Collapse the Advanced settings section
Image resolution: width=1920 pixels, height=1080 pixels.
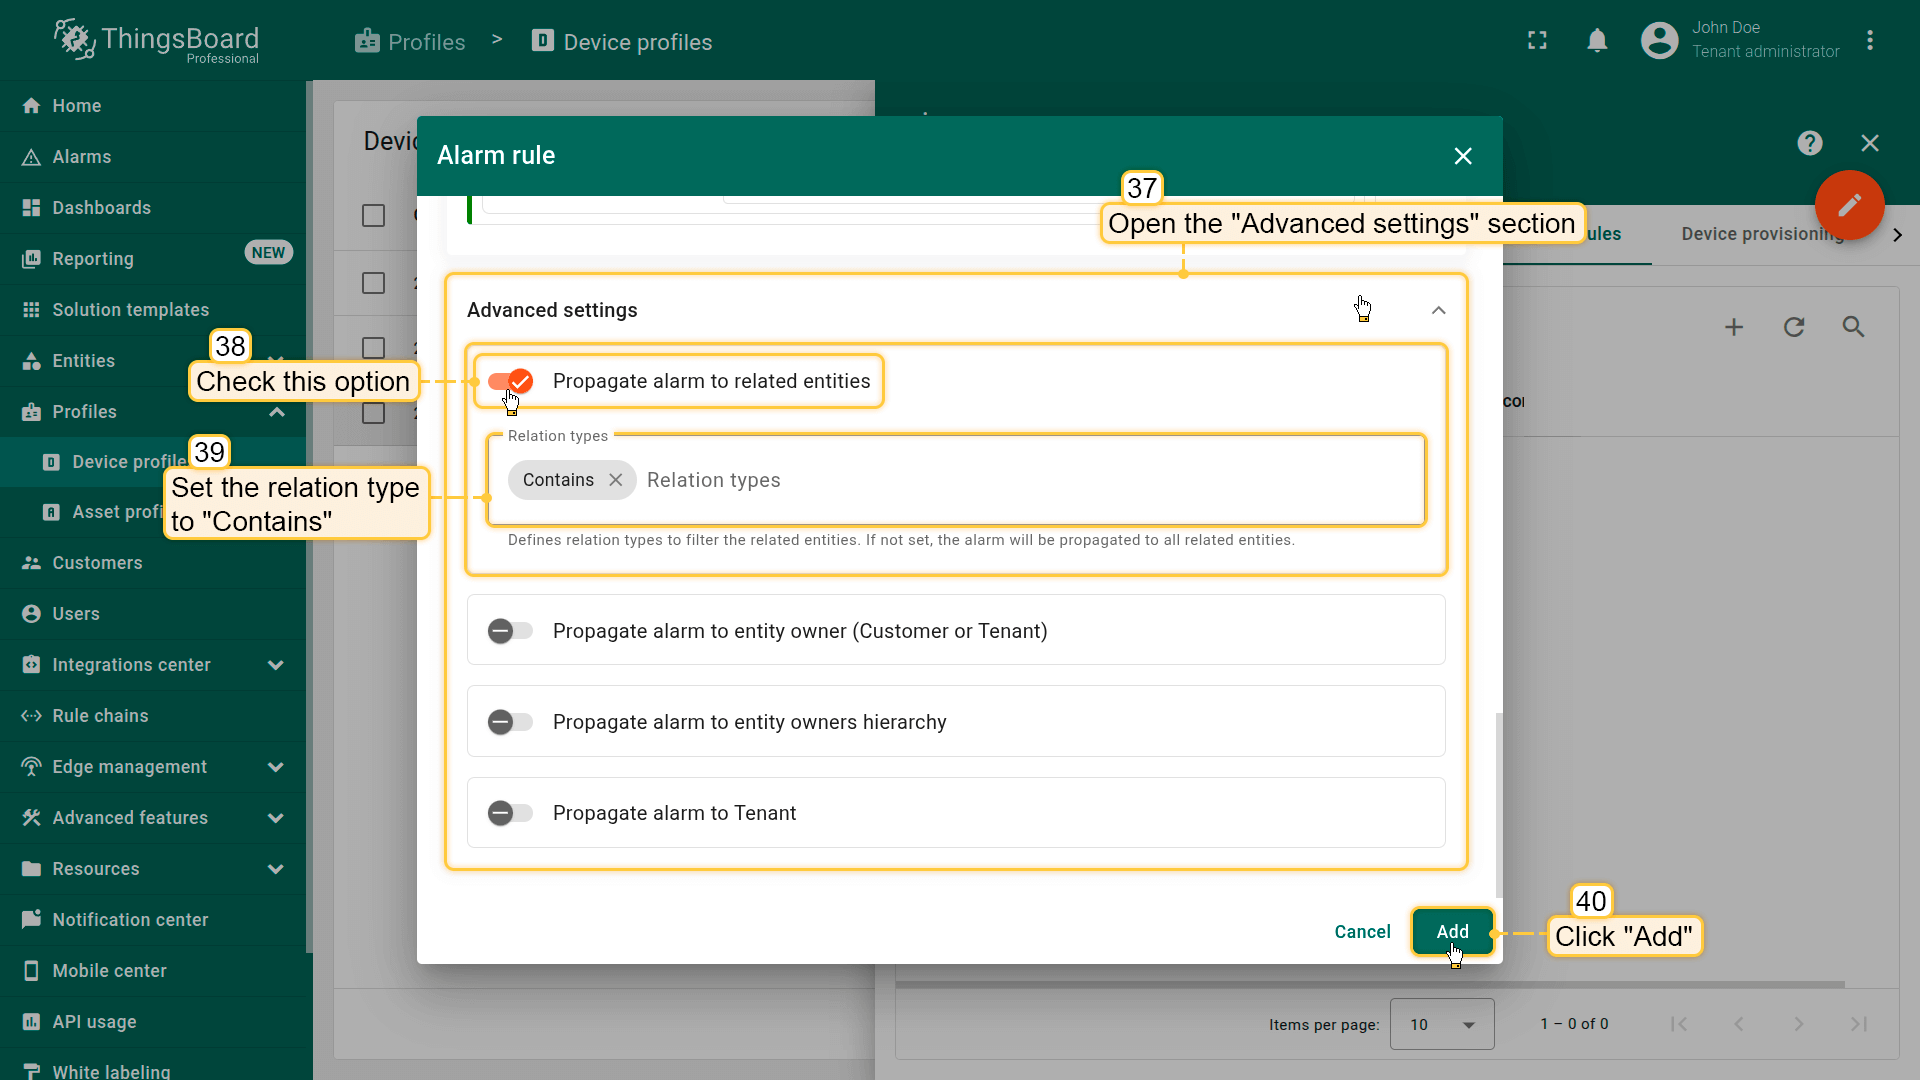pos(1438,310)
